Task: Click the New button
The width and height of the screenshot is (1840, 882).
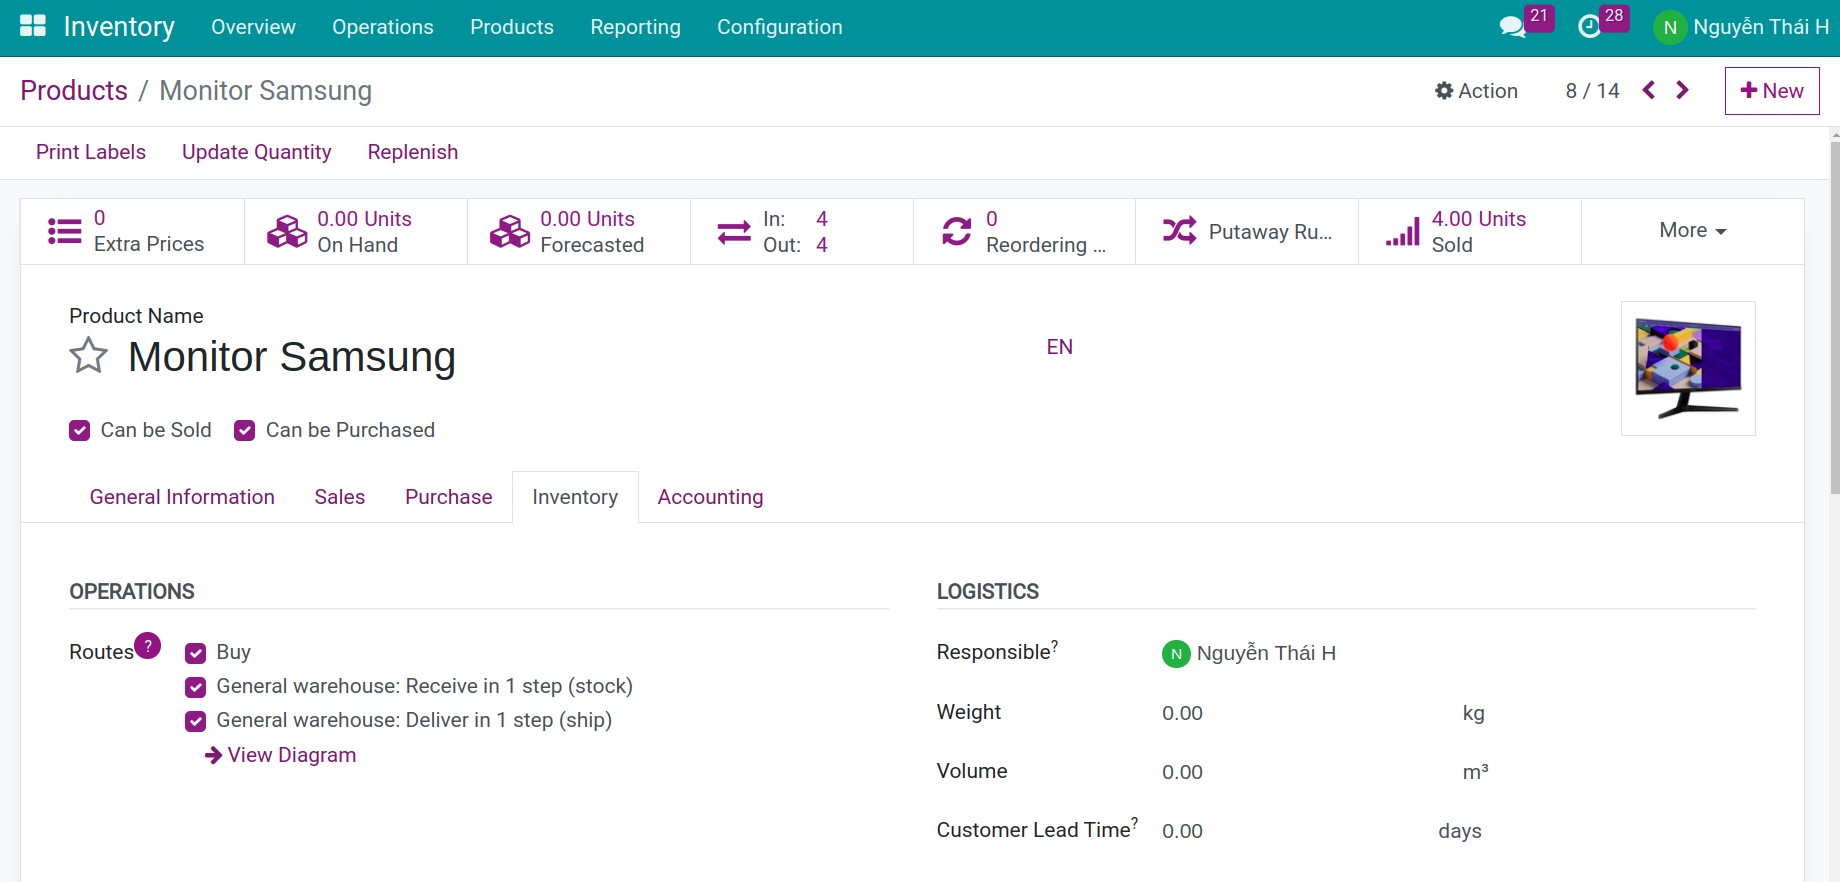Action: [1772, 91]
